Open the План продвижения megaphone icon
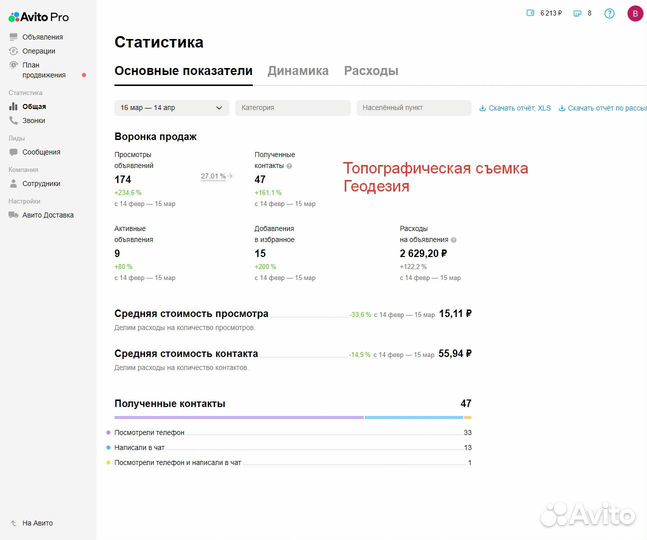 [14, 65]
